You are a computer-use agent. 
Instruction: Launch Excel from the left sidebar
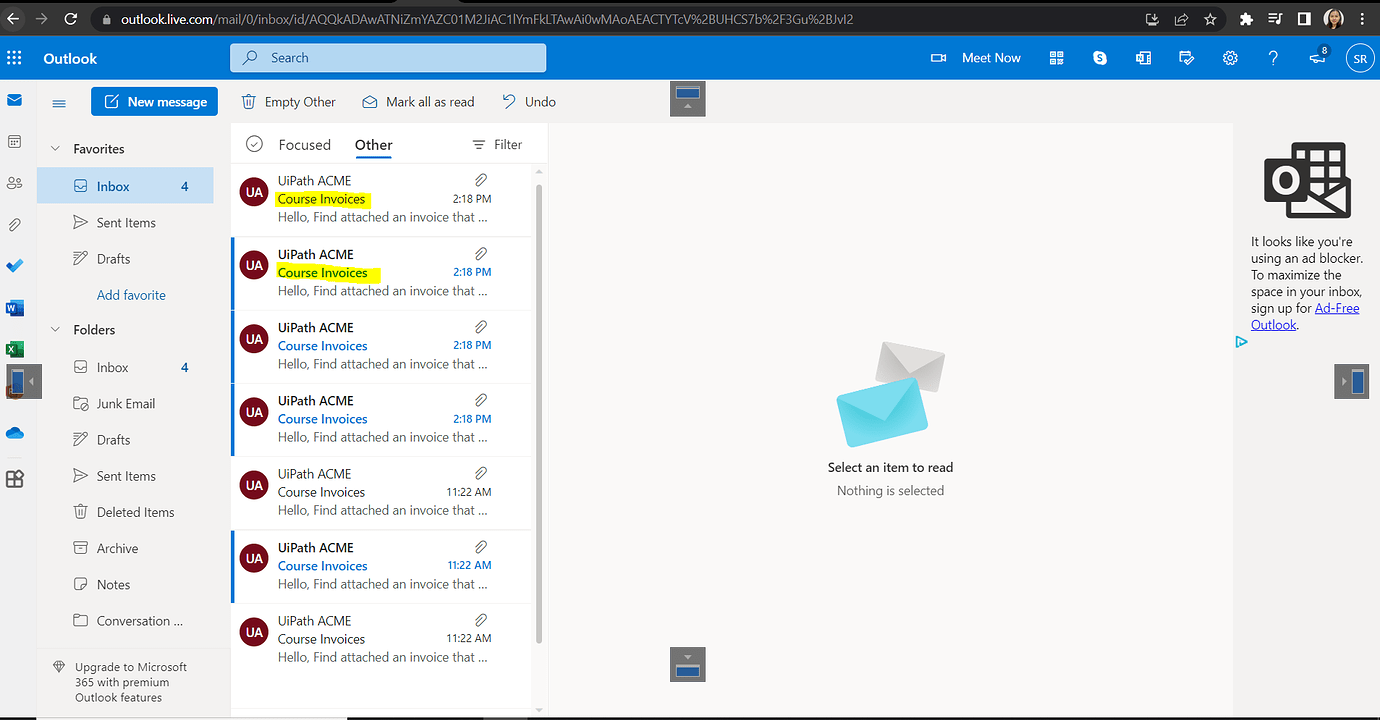[14, 348]
